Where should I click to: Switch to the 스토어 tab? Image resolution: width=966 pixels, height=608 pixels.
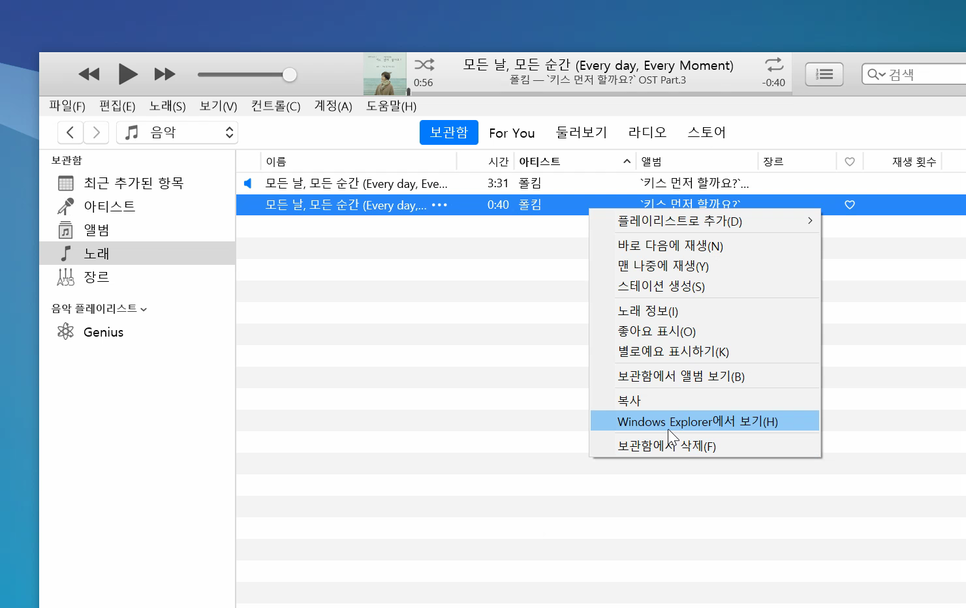point(706,132)
